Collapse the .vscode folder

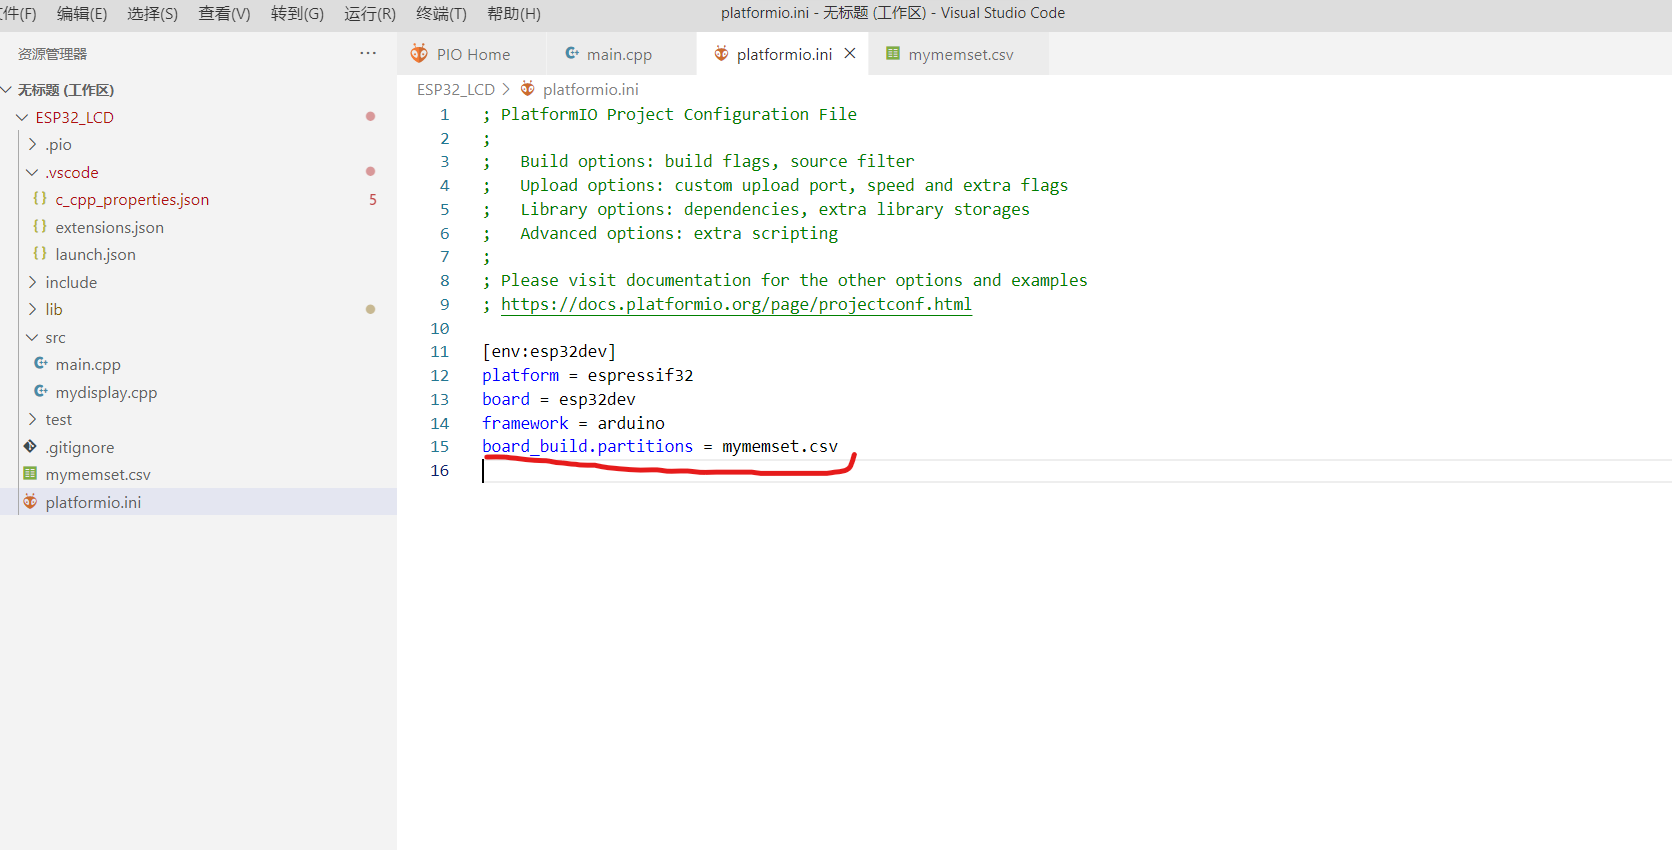tap(32, 172)
